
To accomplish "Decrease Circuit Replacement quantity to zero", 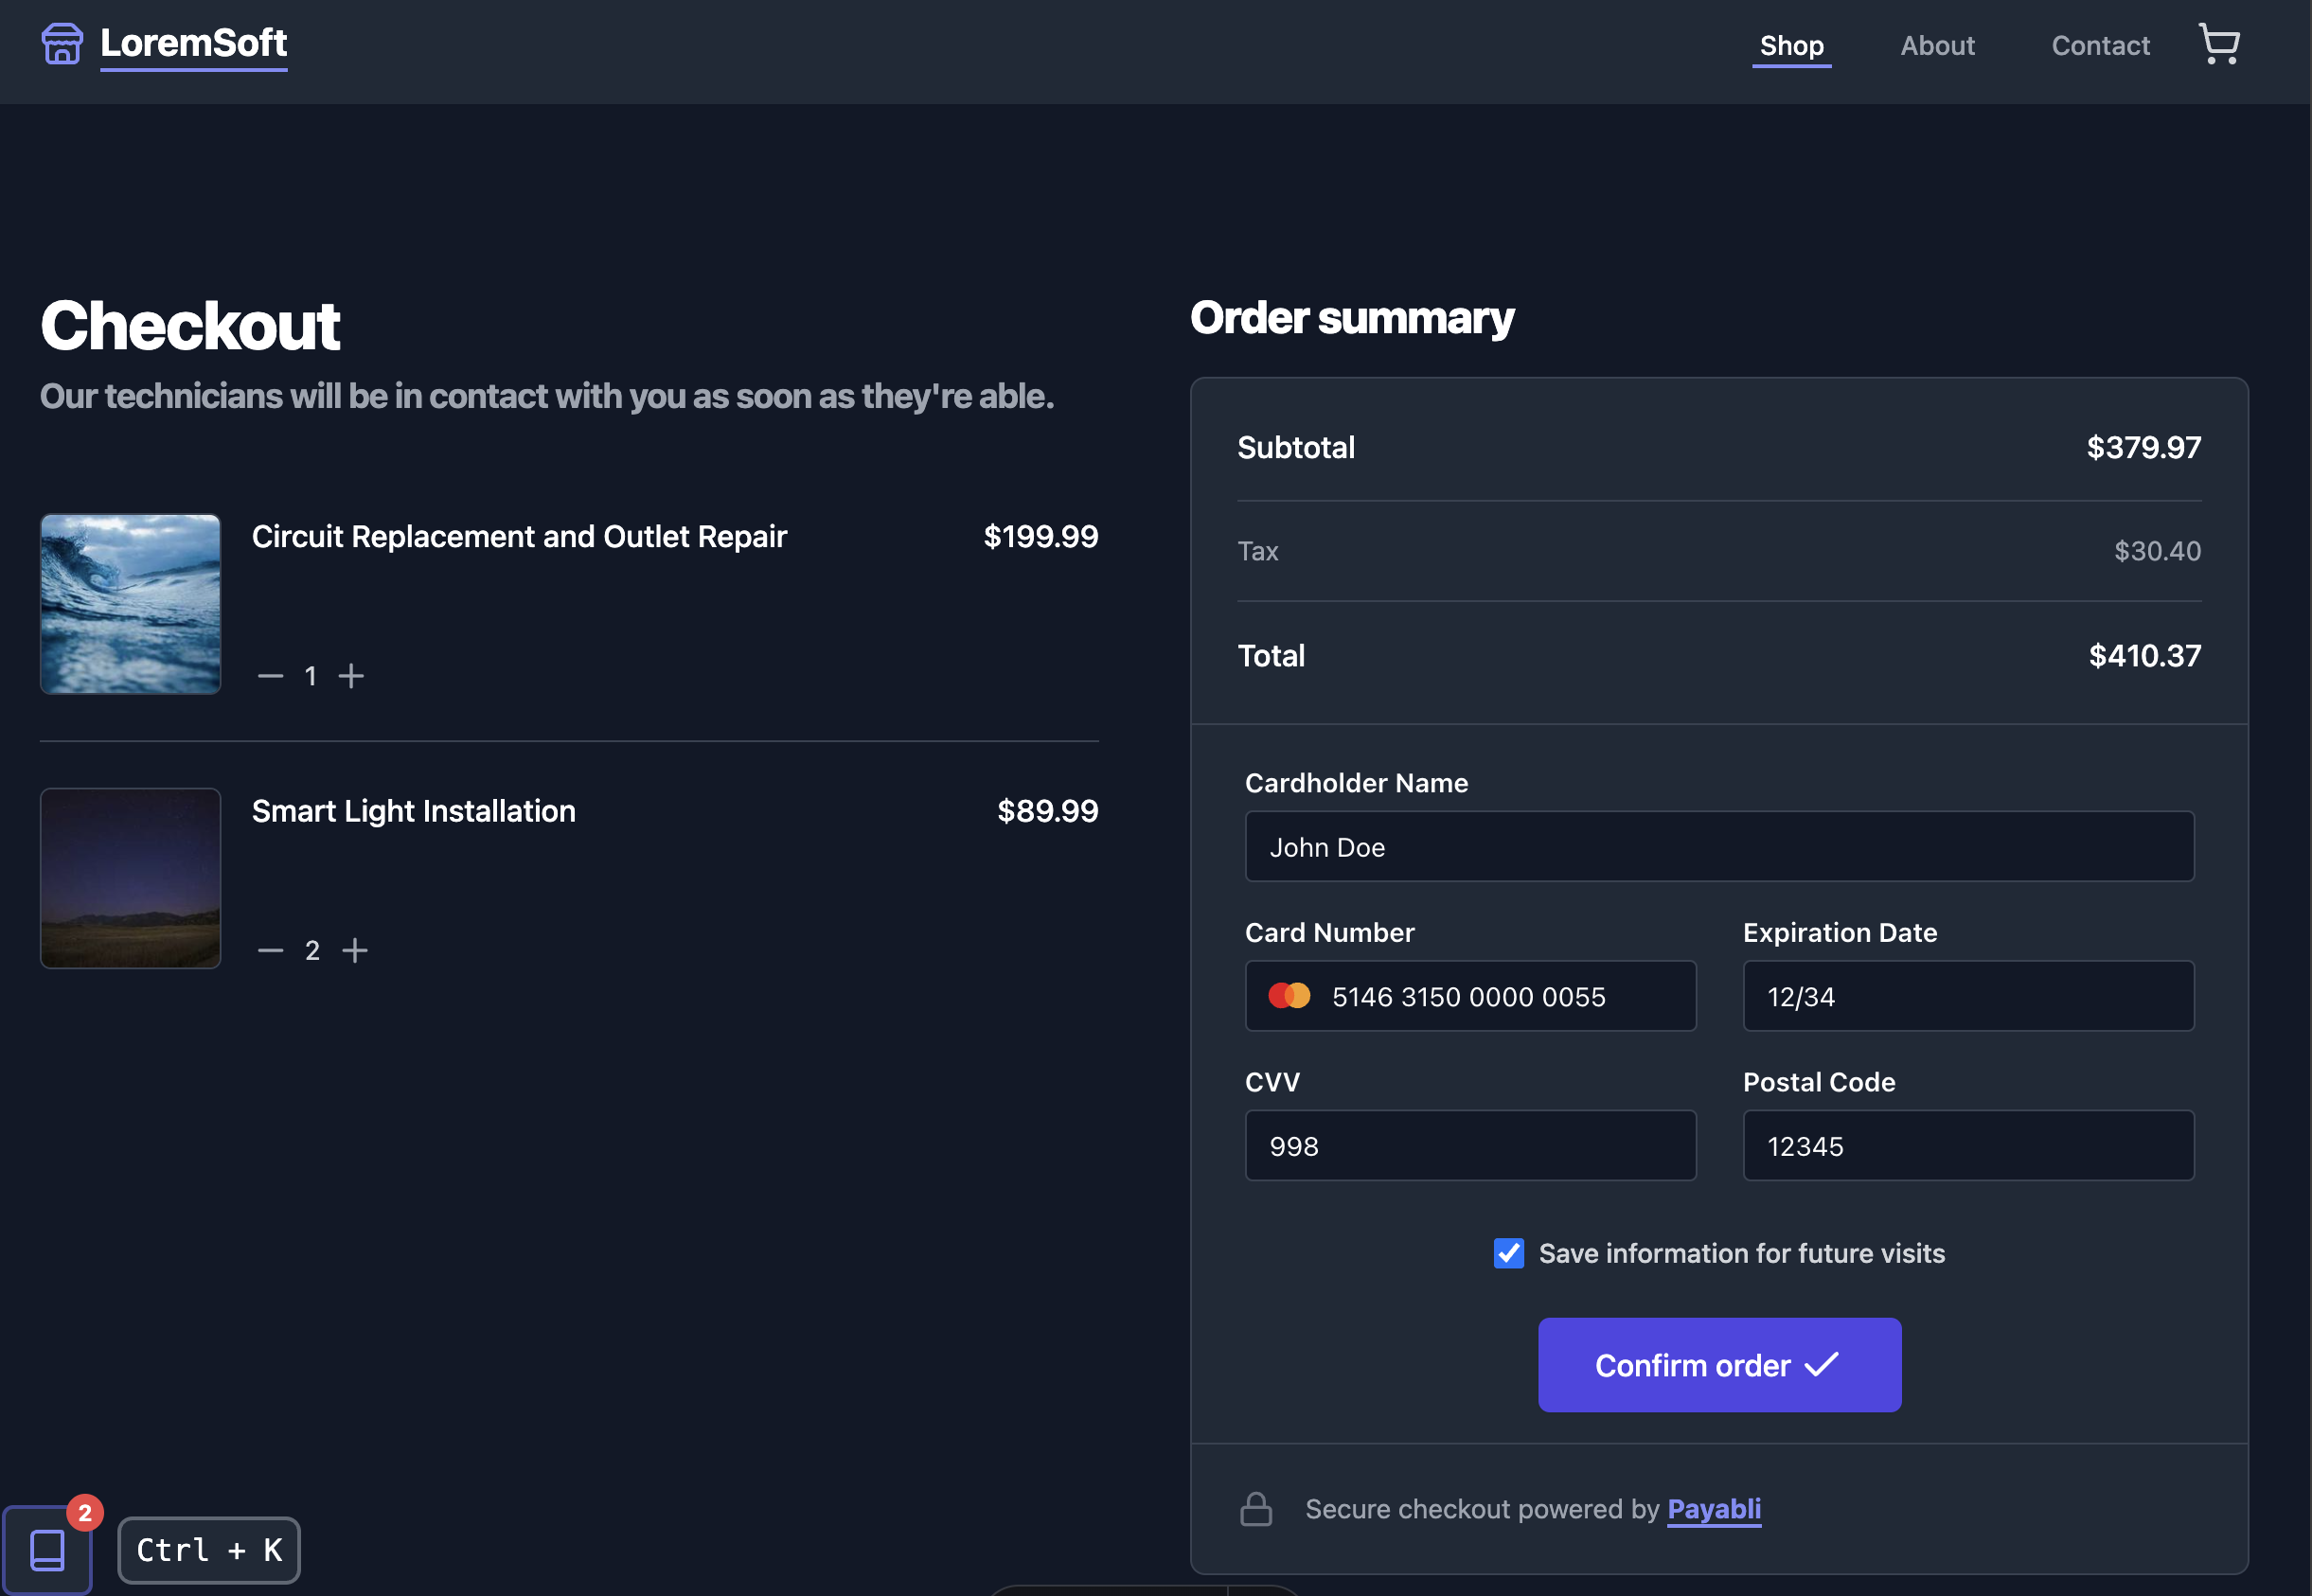I will 269,676.
